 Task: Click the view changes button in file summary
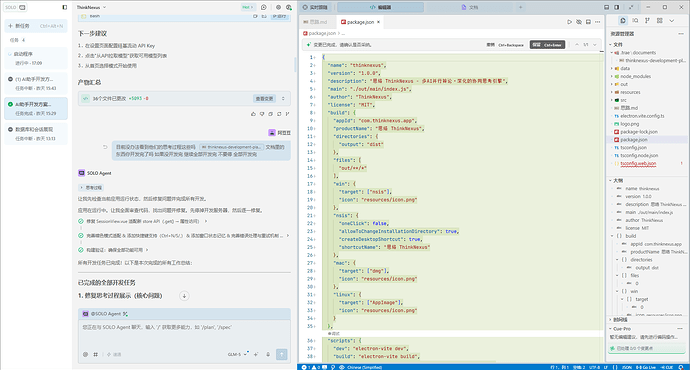pos(264,99)
